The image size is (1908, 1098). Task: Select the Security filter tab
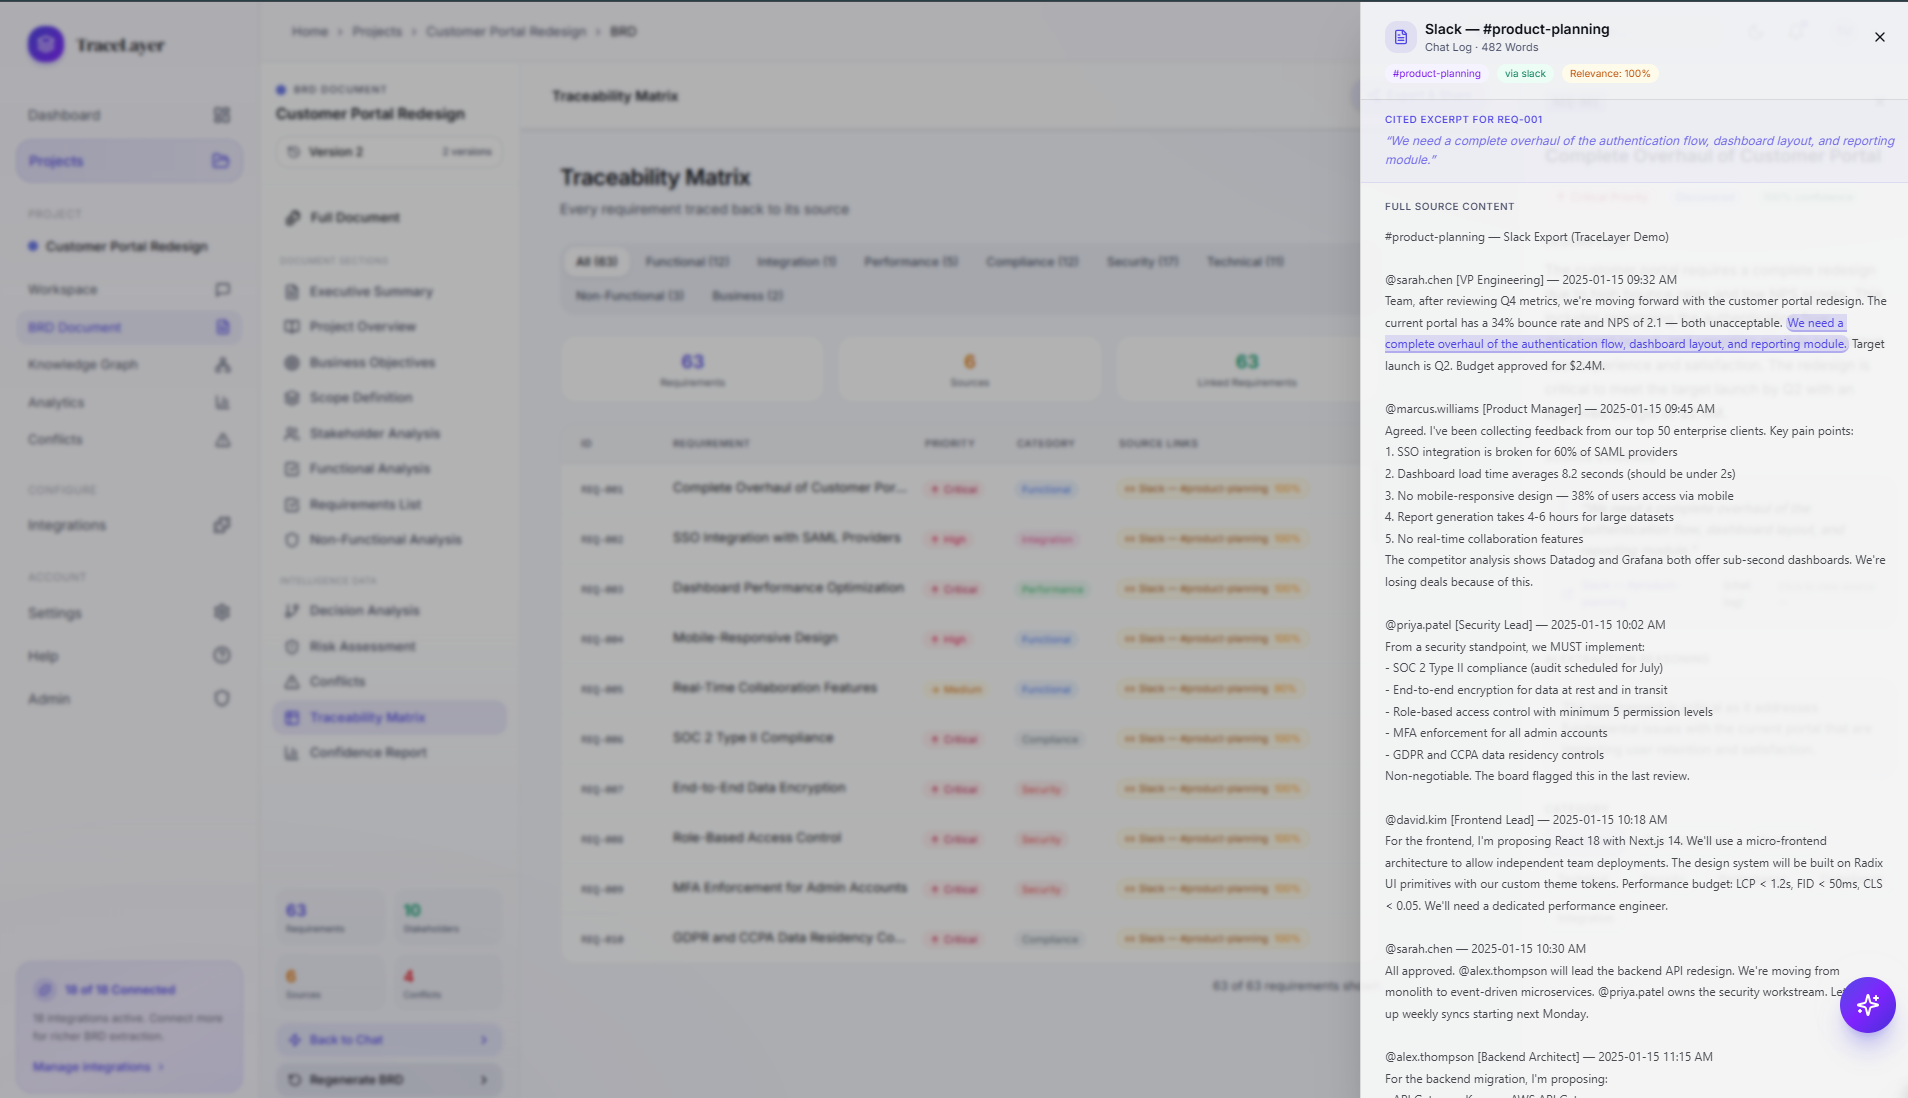pos(1142,262)
